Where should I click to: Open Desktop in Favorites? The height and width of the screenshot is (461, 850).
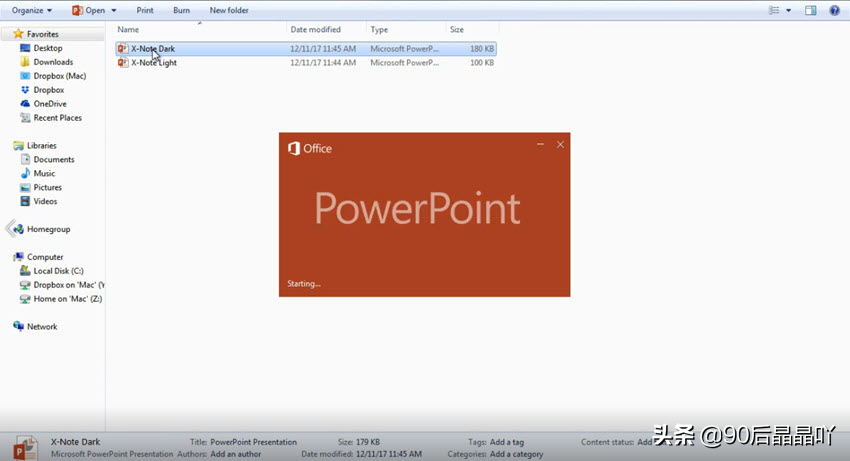point(48,48)
